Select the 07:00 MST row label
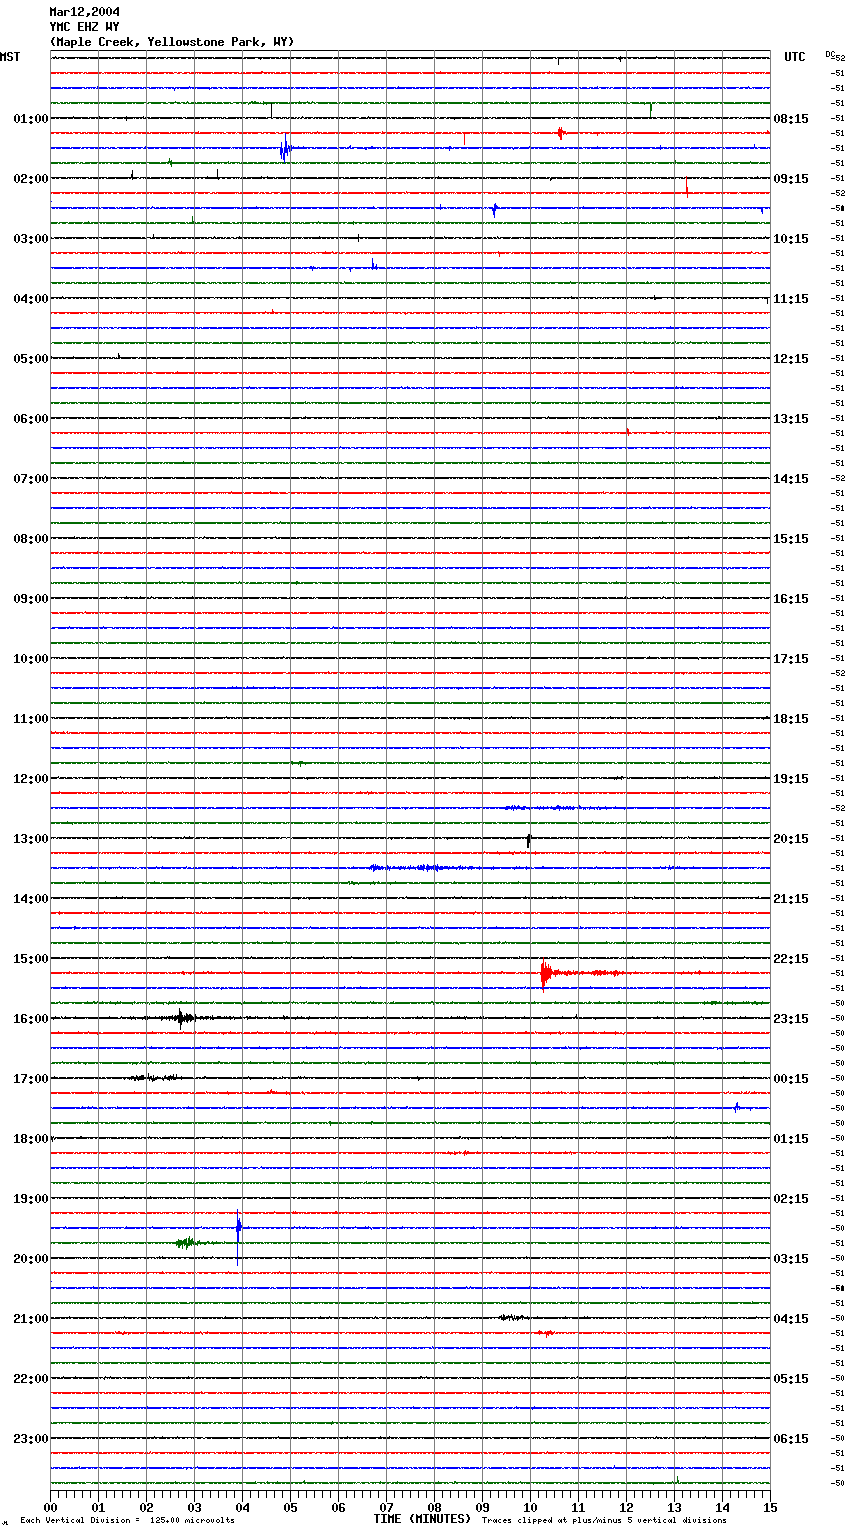The width and height of the screenshot is (850, 1534). [x=31, y=479]
